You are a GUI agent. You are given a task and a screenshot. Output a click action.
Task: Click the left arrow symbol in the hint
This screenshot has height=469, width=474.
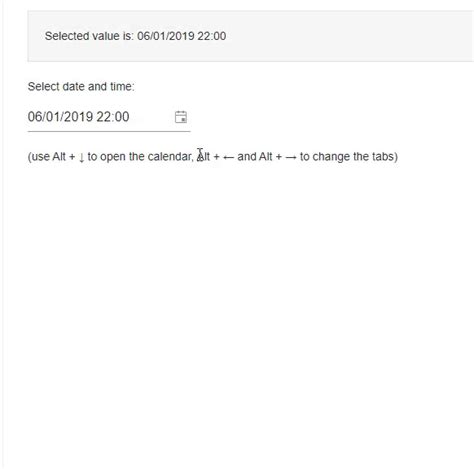228,157
